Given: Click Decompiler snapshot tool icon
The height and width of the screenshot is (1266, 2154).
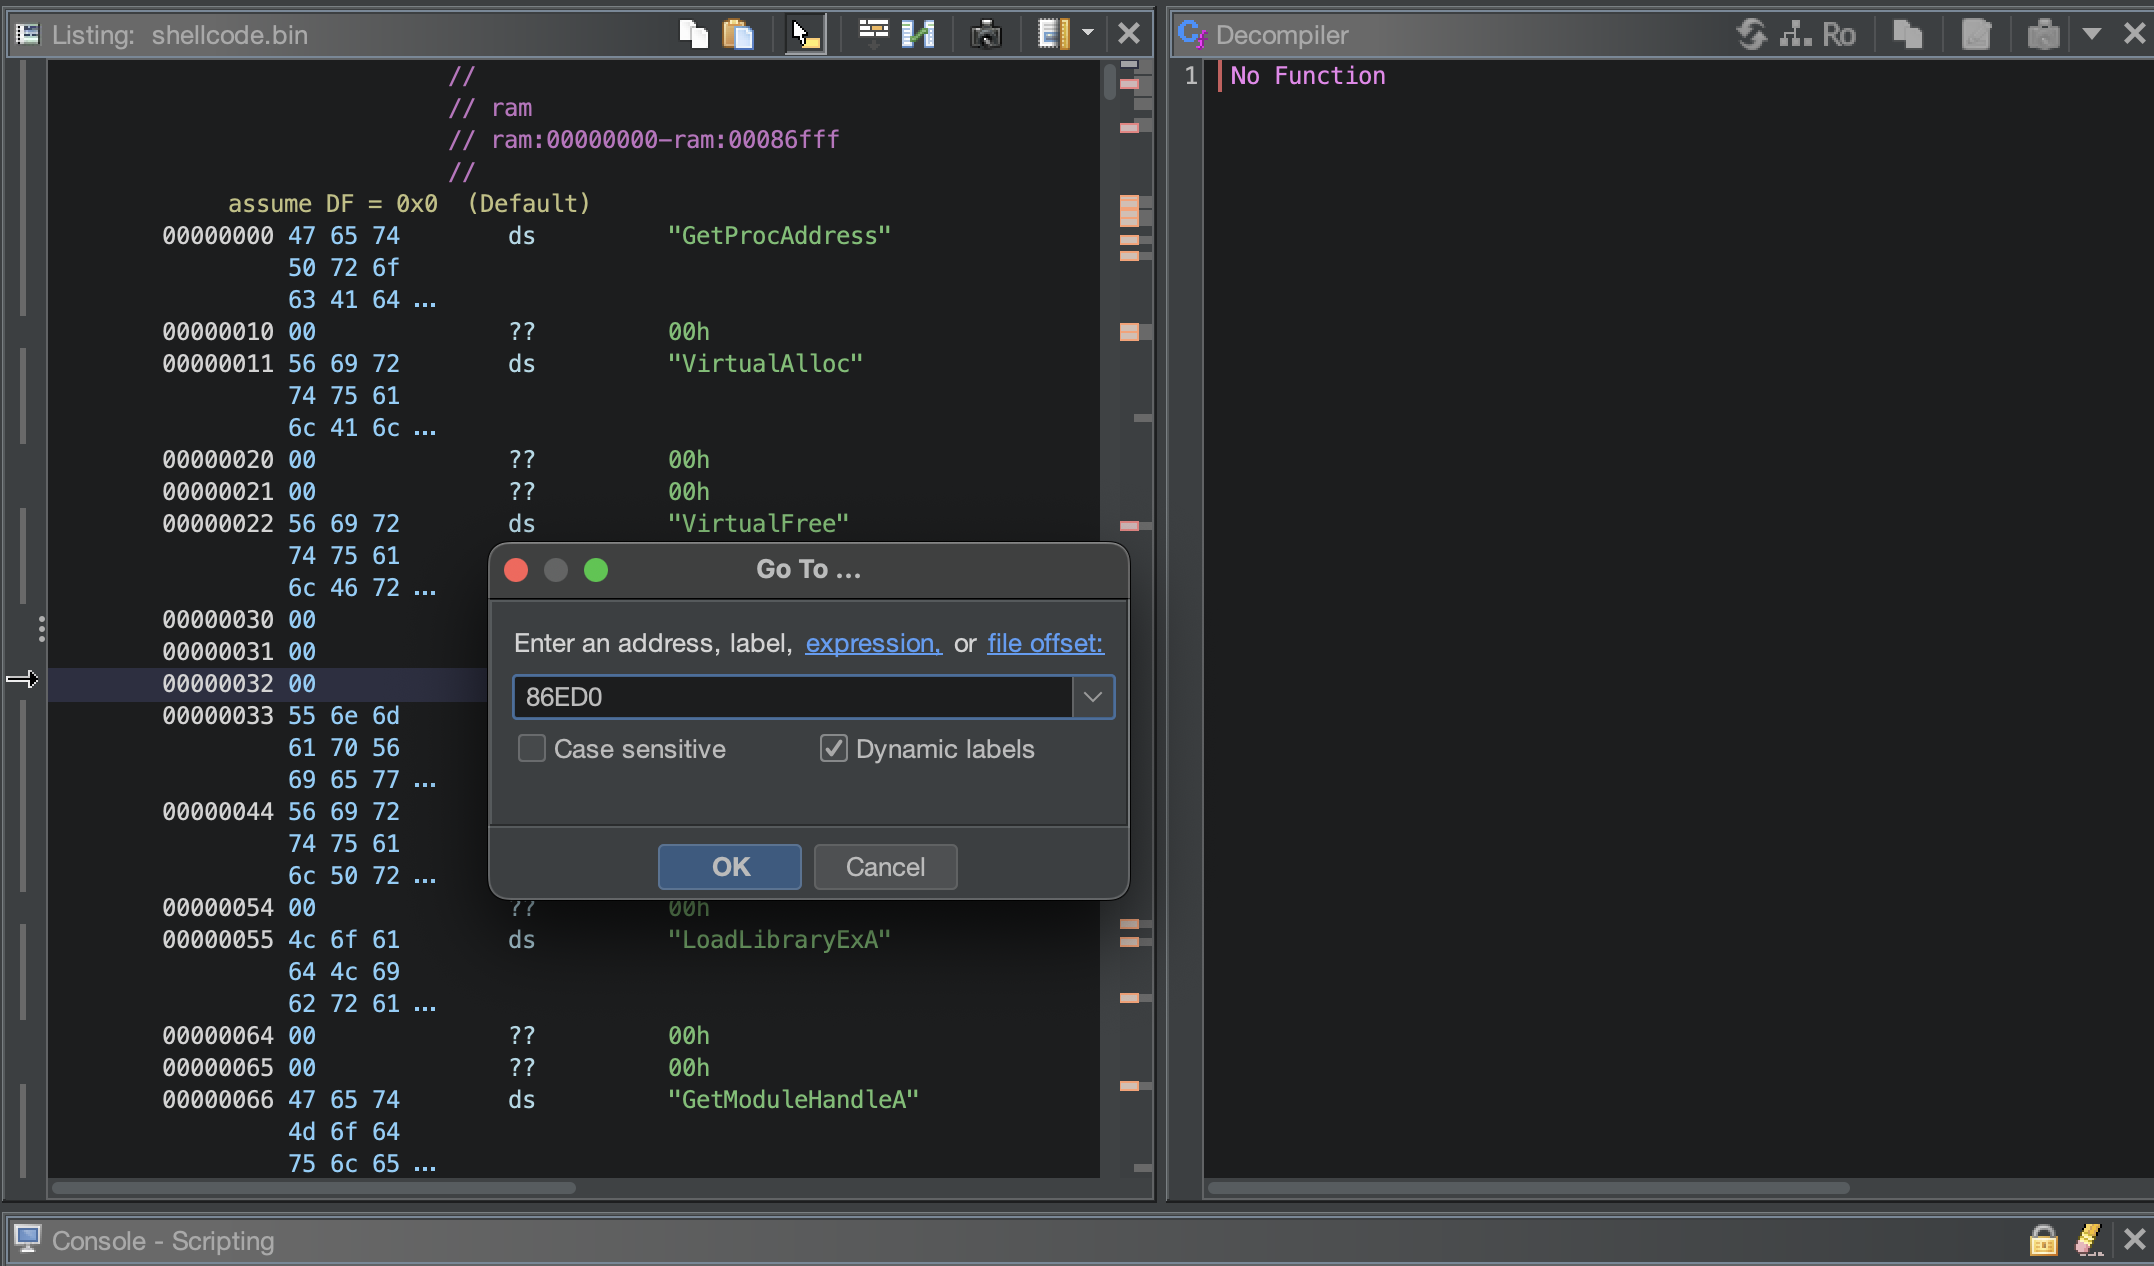Looking at the screenshot, I should pyautogui.click(x=2043, y=34).
